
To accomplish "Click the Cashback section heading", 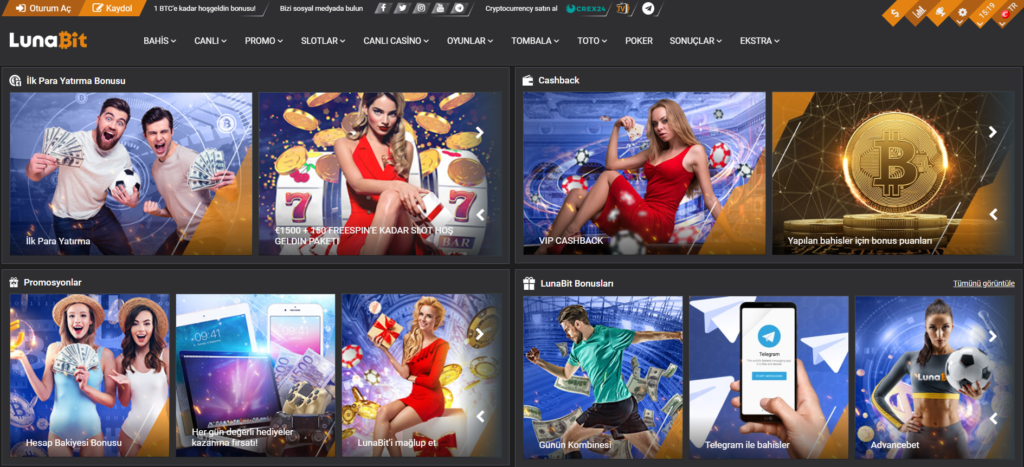I will (x=559, y=80).
